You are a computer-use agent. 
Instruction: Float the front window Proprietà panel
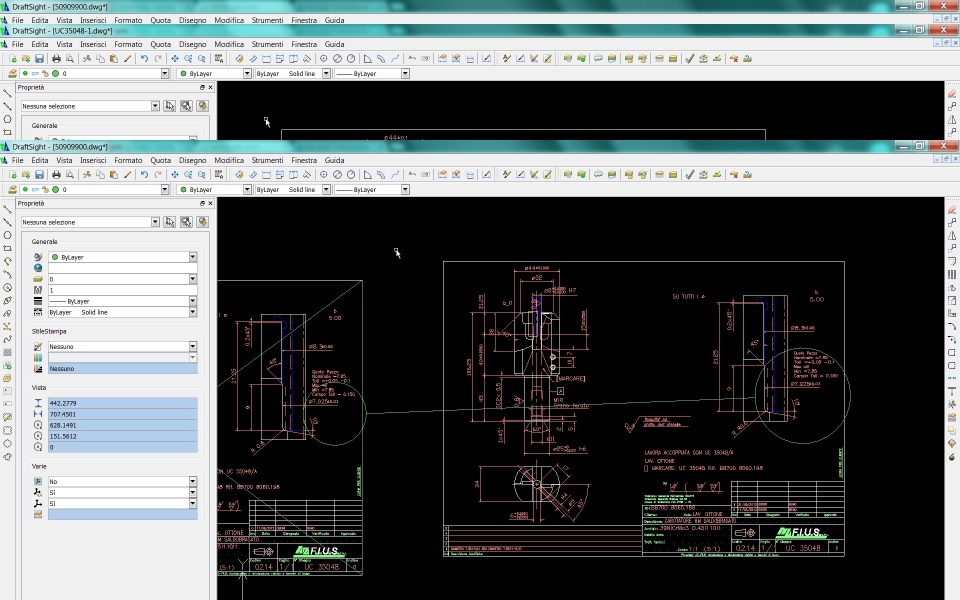[x=202, y=203]
